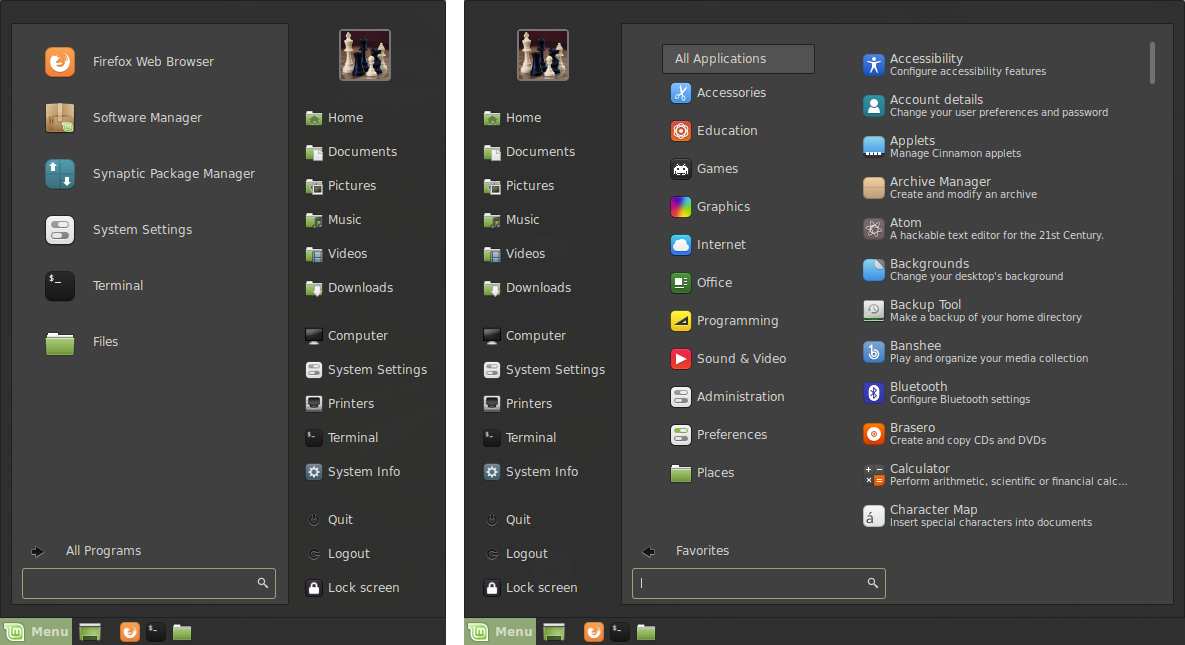Expand the All Programs view

point(102,551)
